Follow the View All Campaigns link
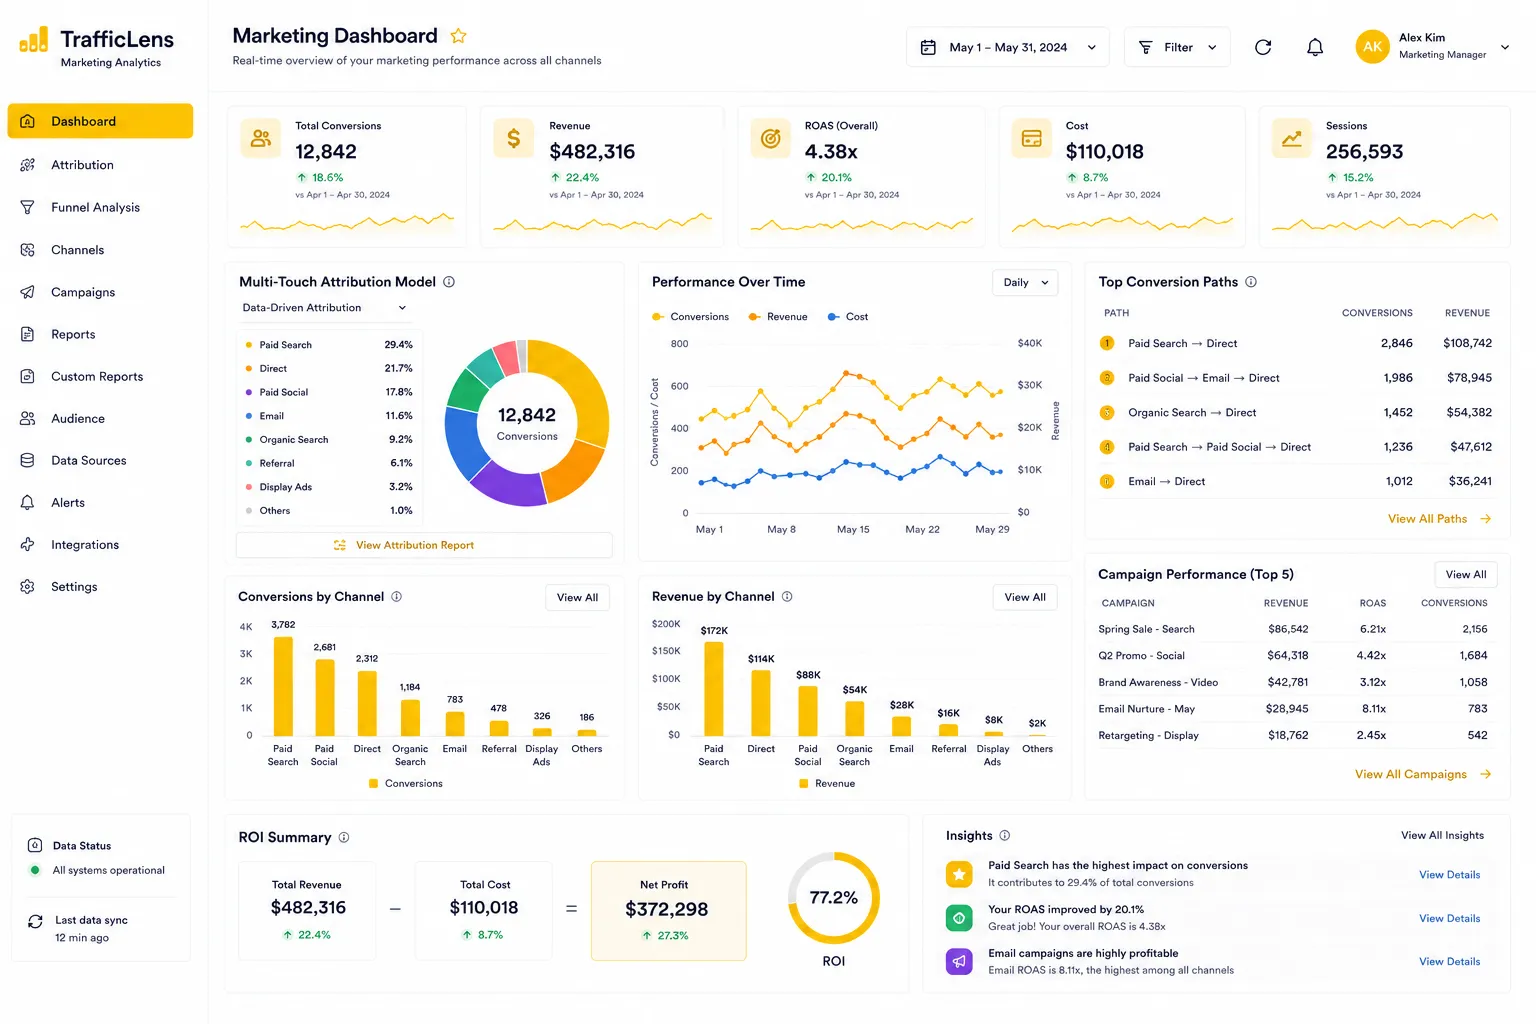The height and width of the screenshot is (1024, 1536). [x=1423, y=775]
